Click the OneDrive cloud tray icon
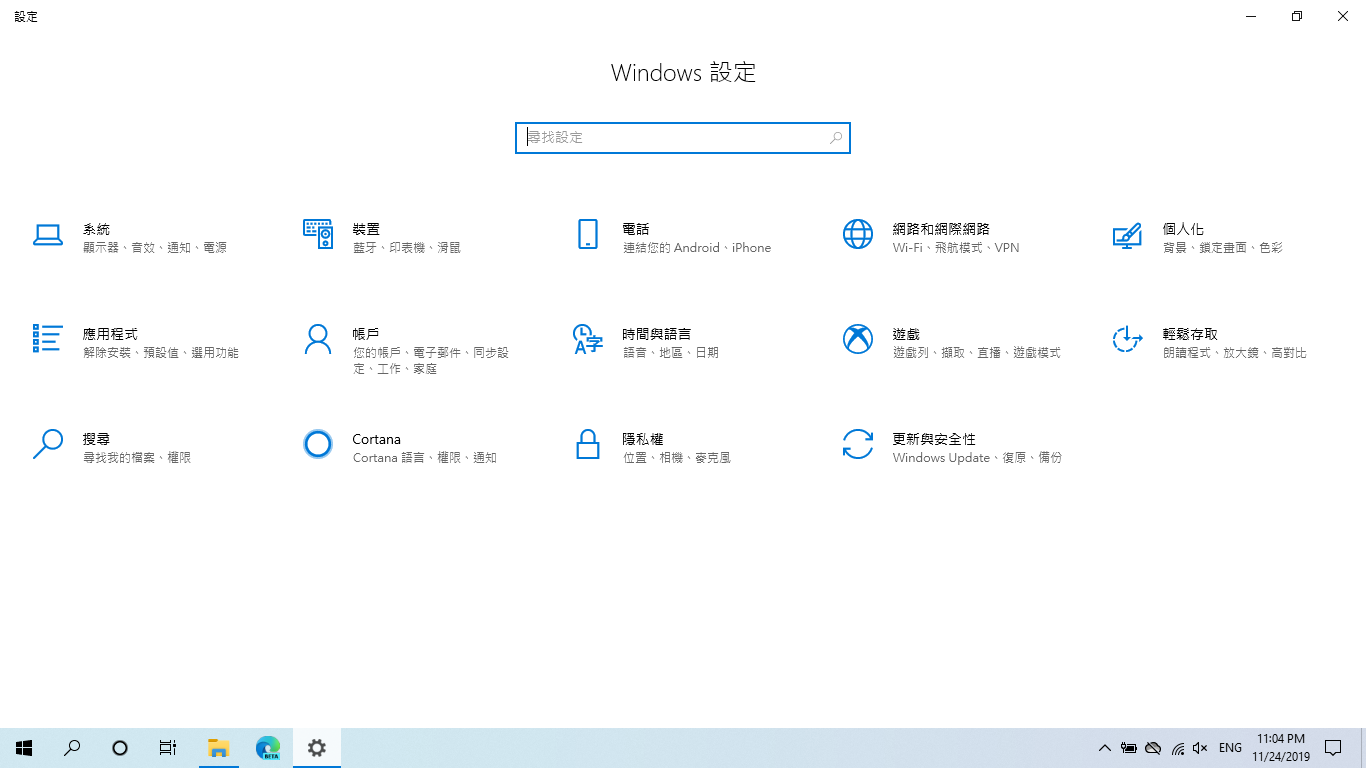Screen dimensions: 1366x768 tap(1153, 748)
